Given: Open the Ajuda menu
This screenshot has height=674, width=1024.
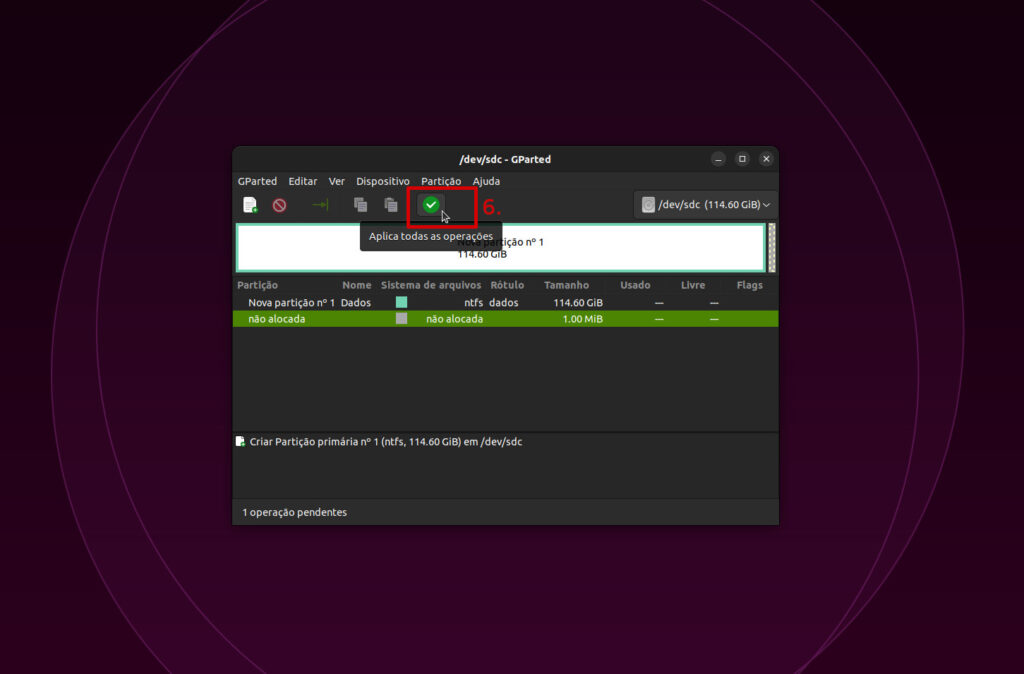Looking at the screenshot, I should point(486,181).
